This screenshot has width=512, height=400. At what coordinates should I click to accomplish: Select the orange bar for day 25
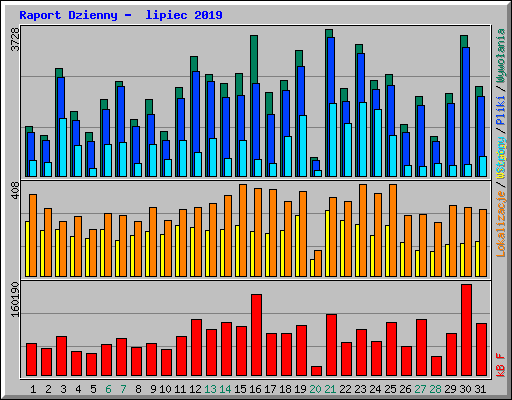click(x=393, y=230)
